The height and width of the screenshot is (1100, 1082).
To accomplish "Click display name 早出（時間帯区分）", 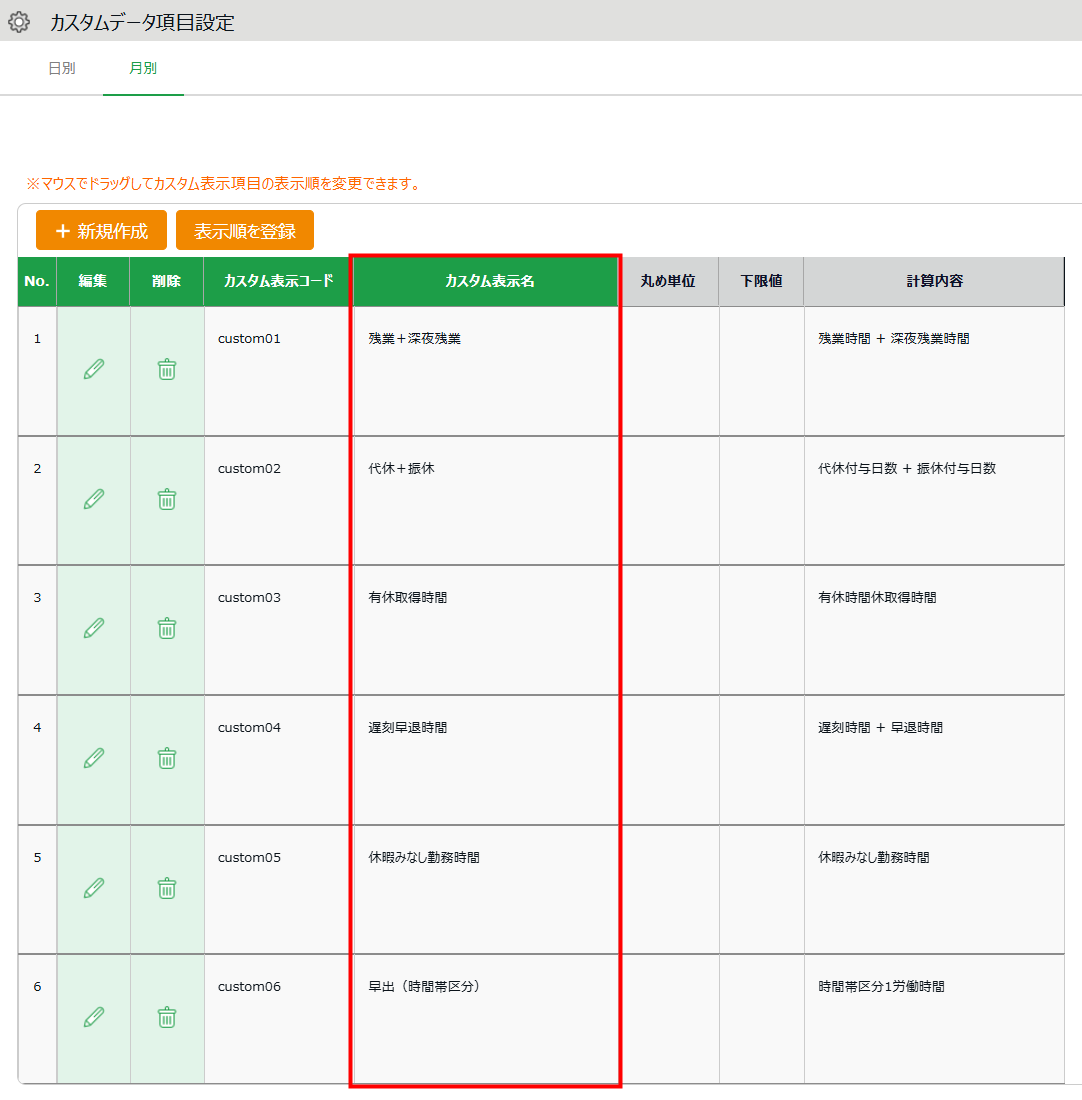I will (x=425, y=986).
